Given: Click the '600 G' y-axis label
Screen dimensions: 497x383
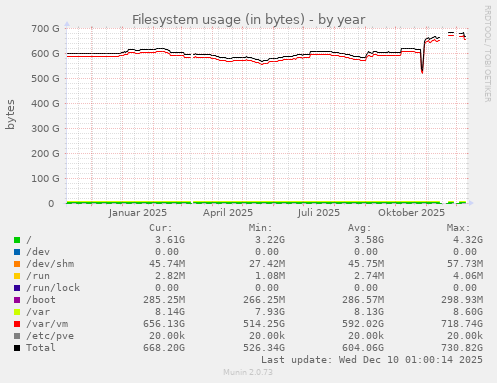Looking at the screenshot, I should pos(45,54).
